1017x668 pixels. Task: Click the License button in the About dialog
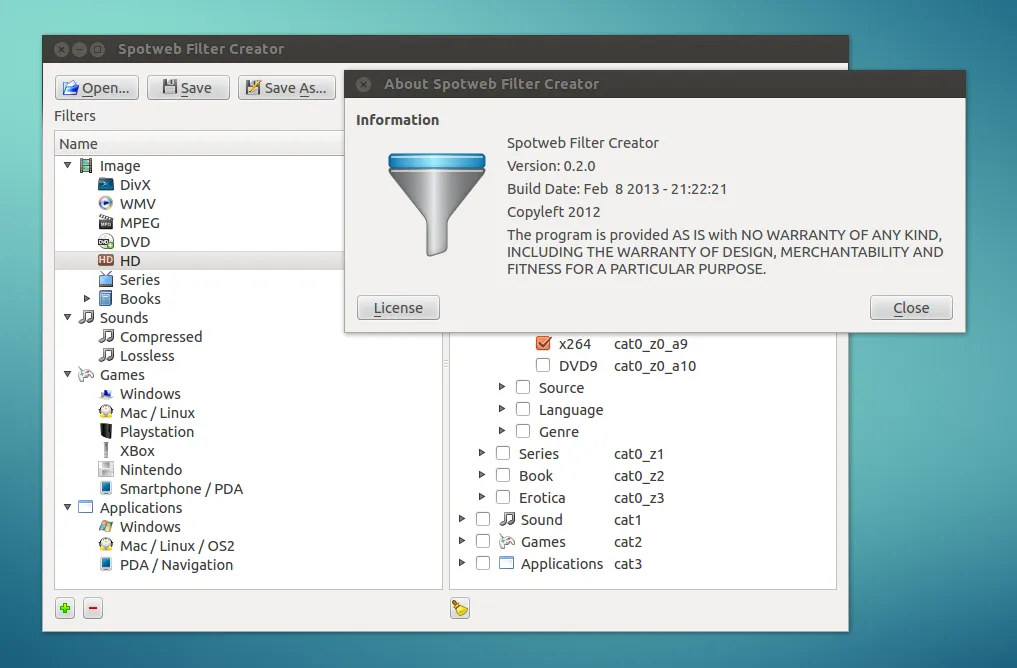click(397, 307)
